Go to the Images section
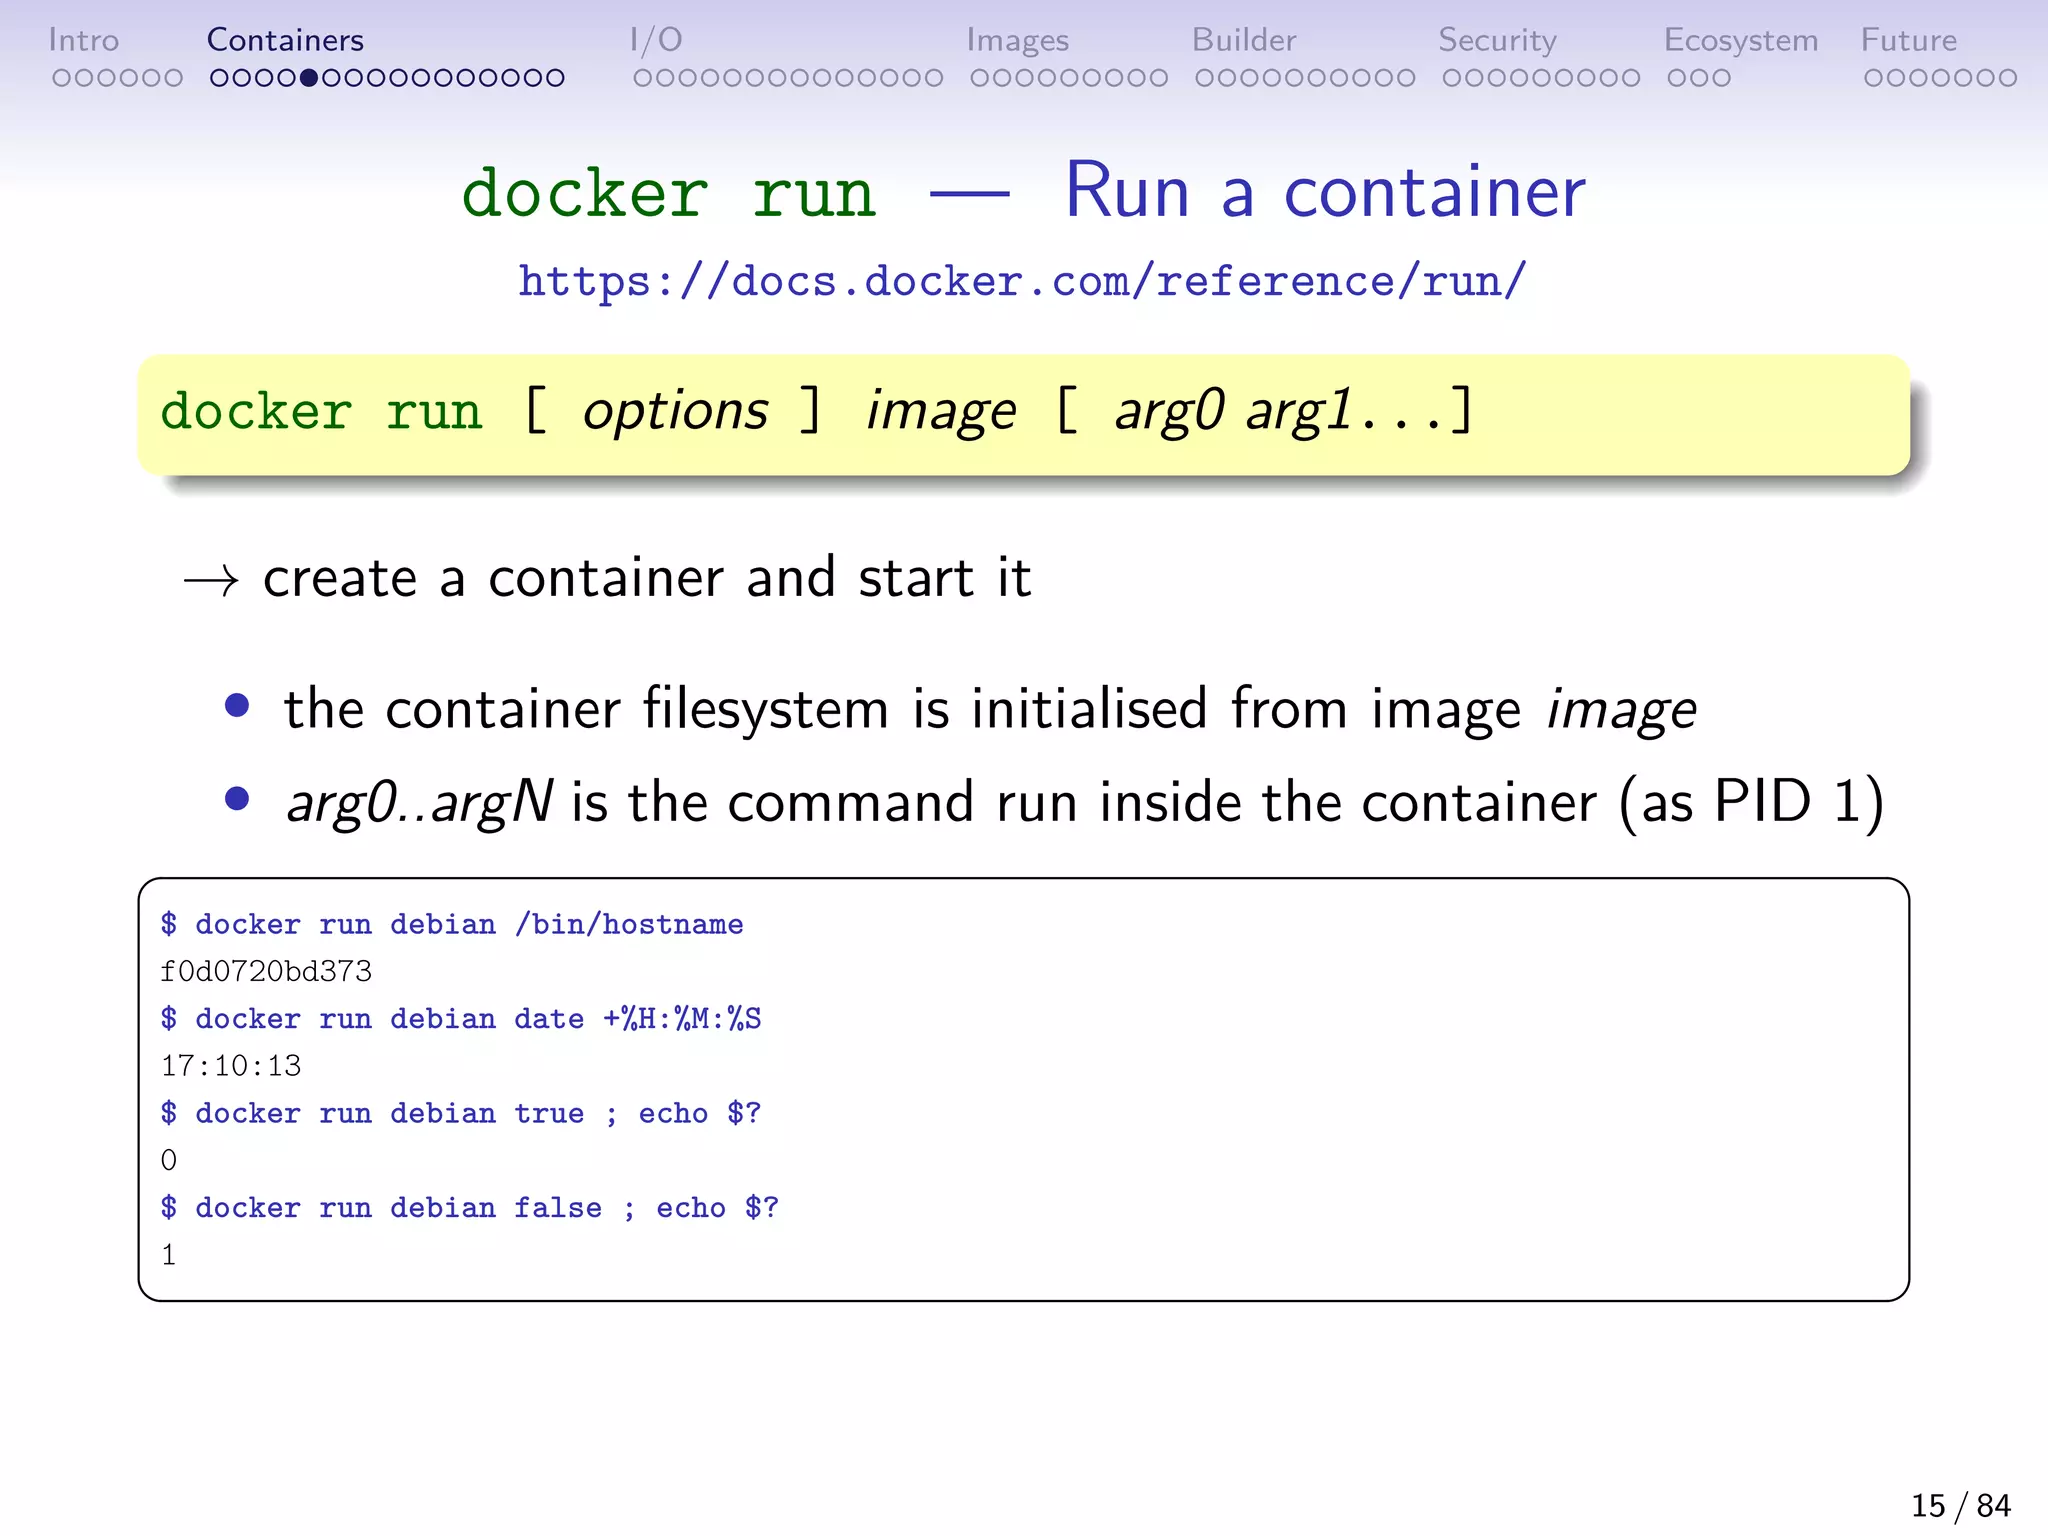 [1017, 40]
